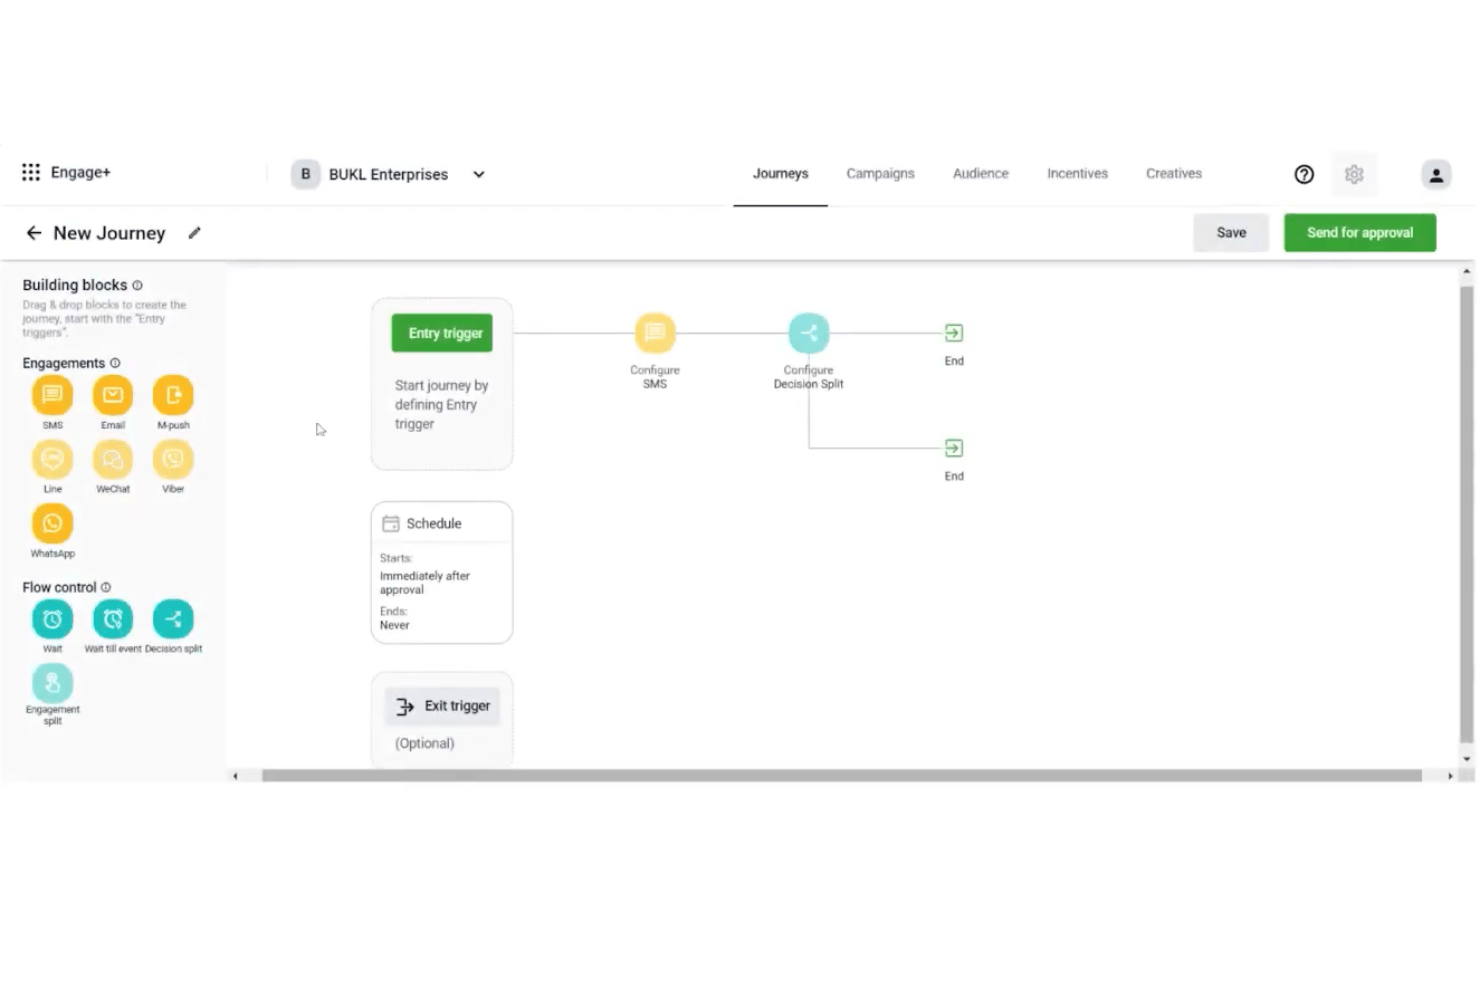Click 'Immediately after approval' text

coord(424,583)
